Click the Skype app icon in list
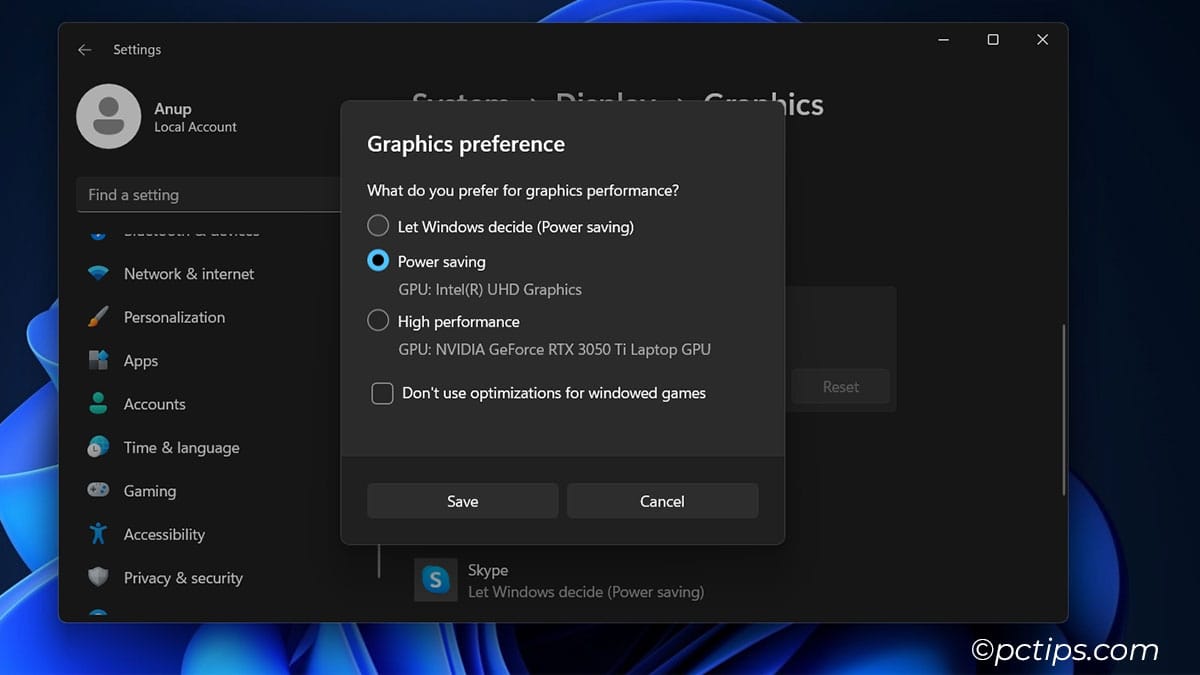 pyautogui.click(x=435, y=580)
